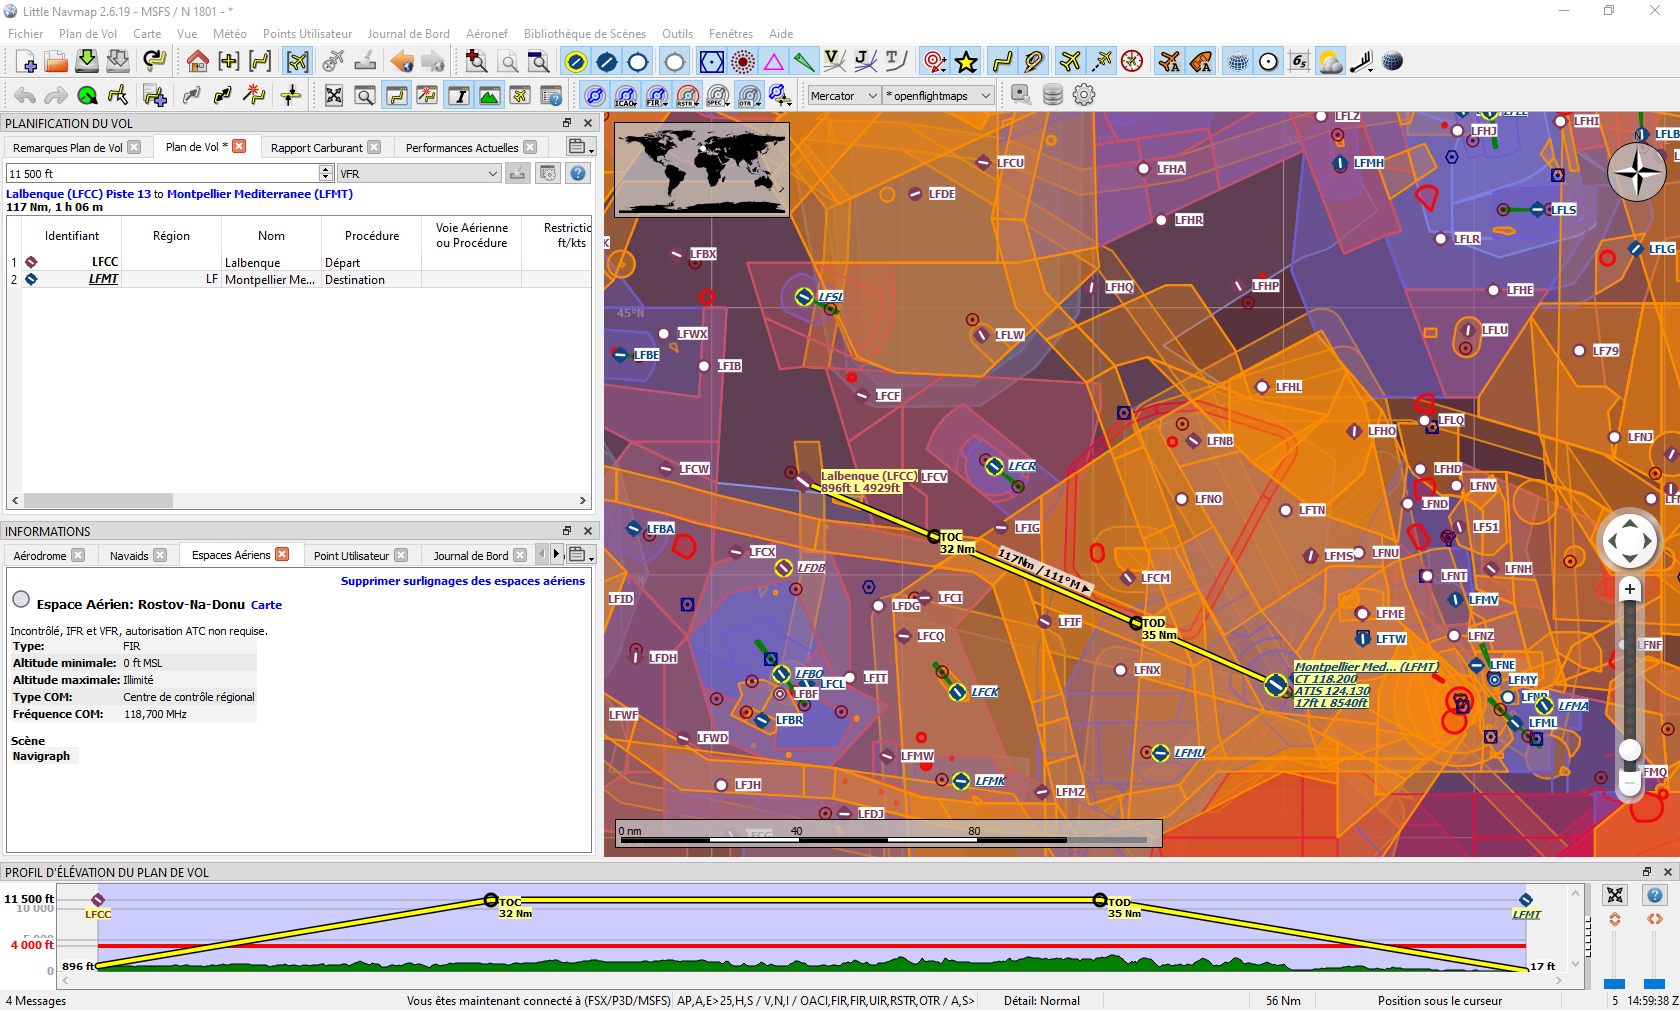
Task: Click the 11 500 ft altitude field
Action: click(160, 174)
